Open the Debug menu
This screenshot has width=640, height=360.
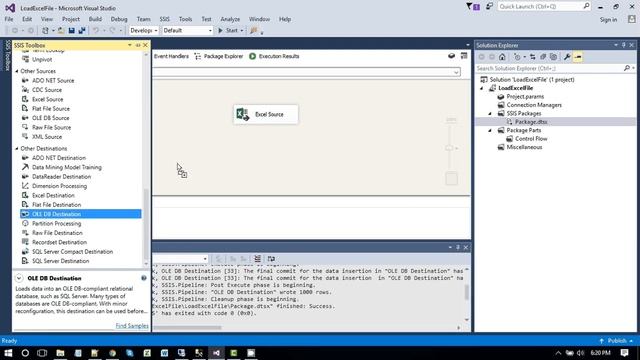[x=119, y=19]
